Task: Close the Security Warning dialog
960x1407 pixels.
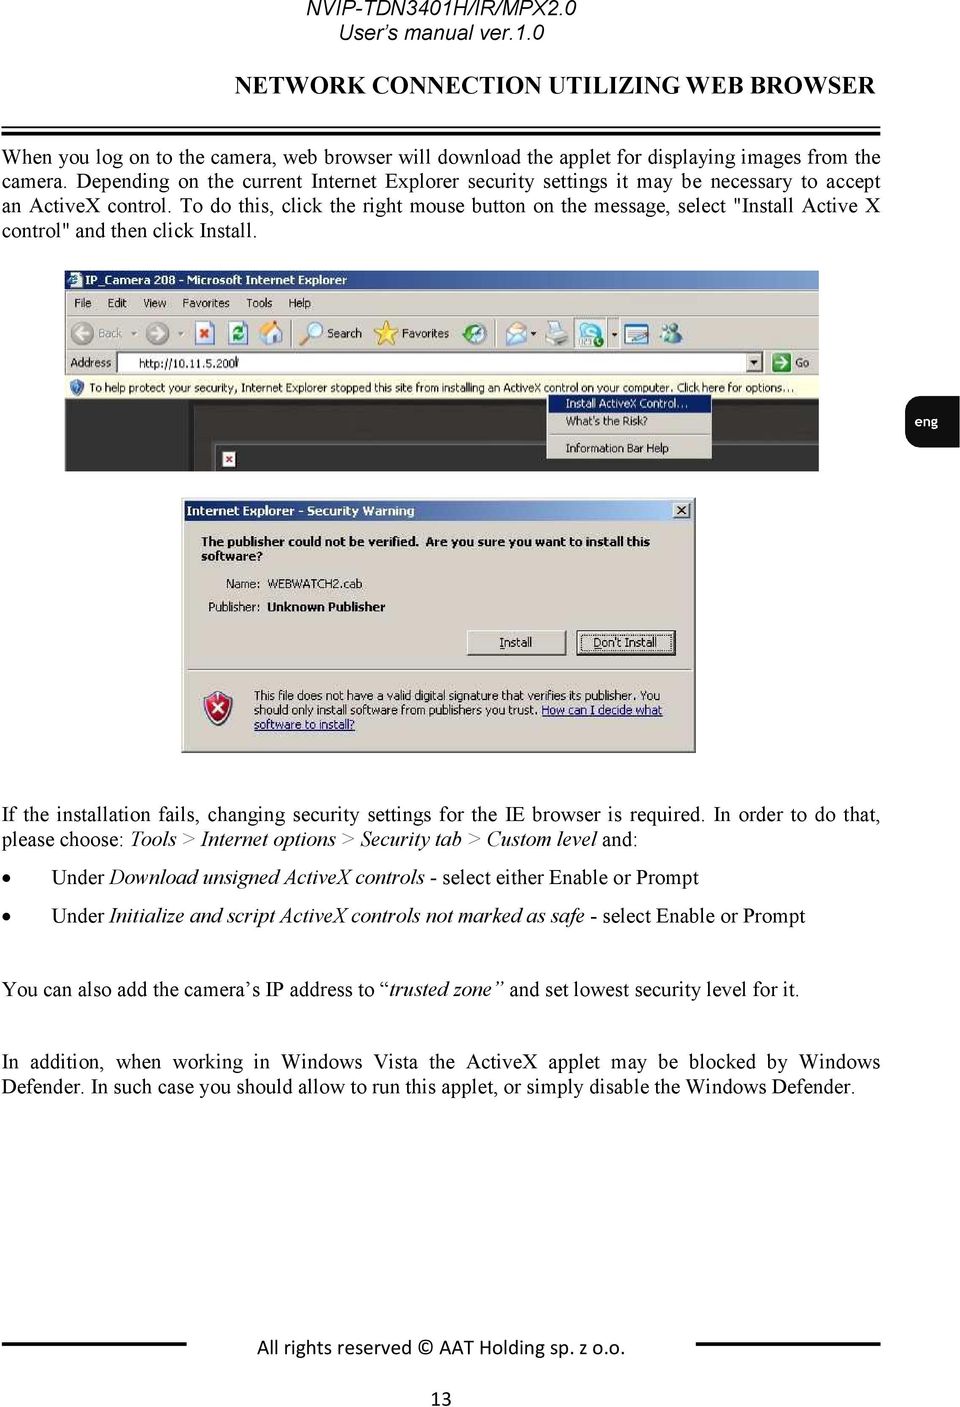Action: [682, 510]
